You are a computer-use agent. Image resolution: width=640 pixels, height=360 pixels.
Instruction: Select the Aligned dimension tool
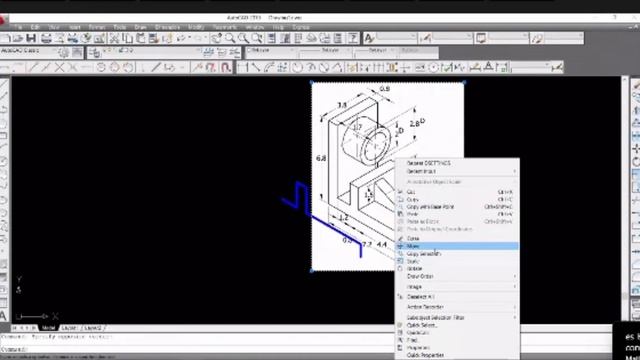coord(256,67)
